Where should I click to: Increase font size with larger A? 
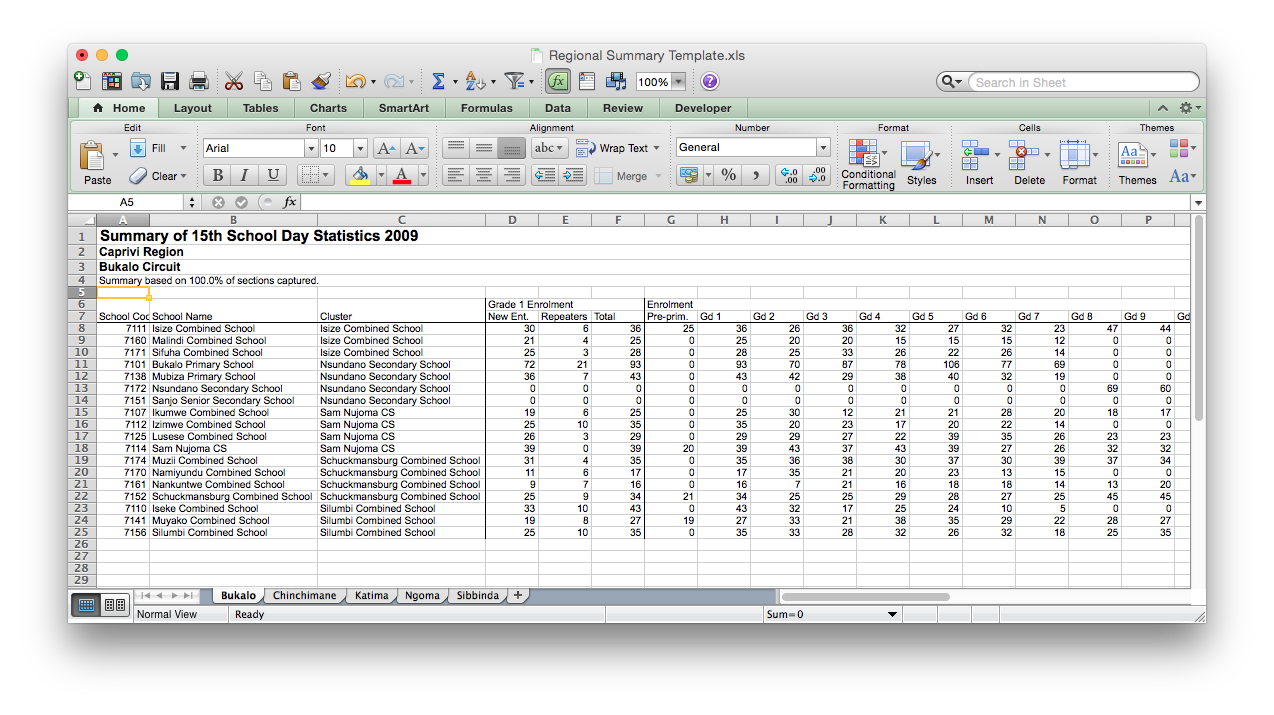pyautogui.click(x=386, y=148)
